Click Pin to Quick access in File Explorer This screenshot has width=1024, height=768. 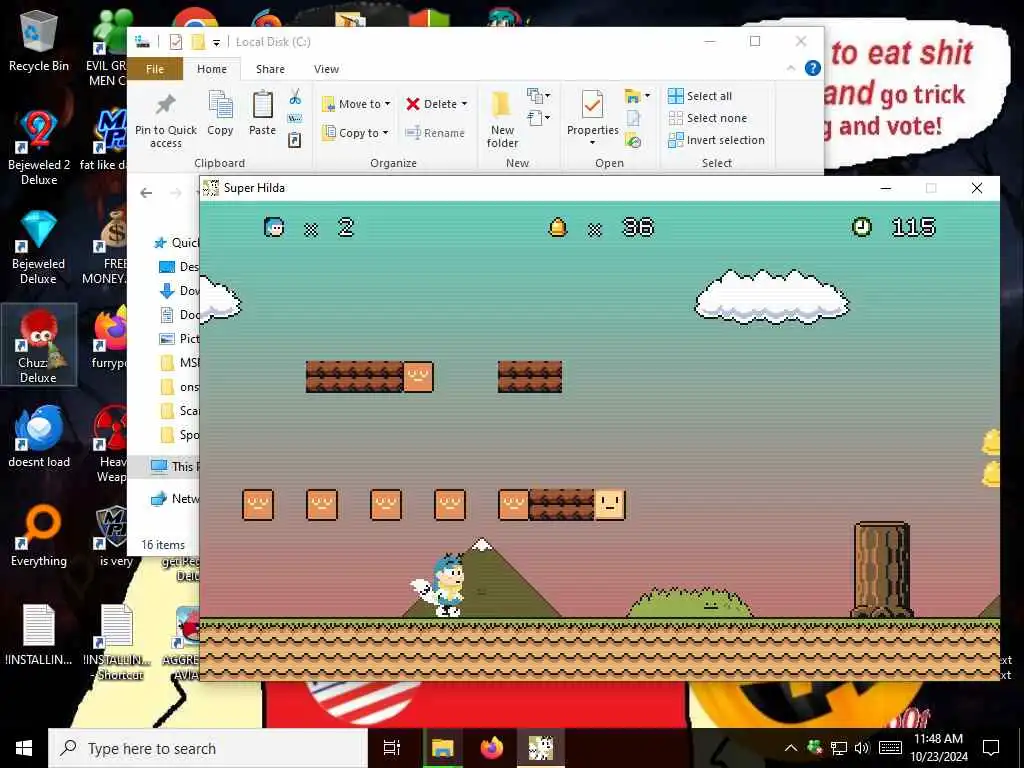(166, 121)
